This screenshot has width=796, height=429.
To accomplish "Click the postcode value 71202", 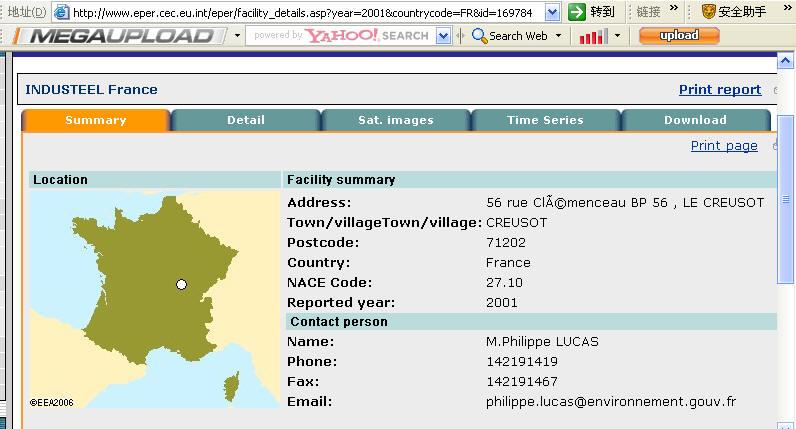I will coord(506,243).
